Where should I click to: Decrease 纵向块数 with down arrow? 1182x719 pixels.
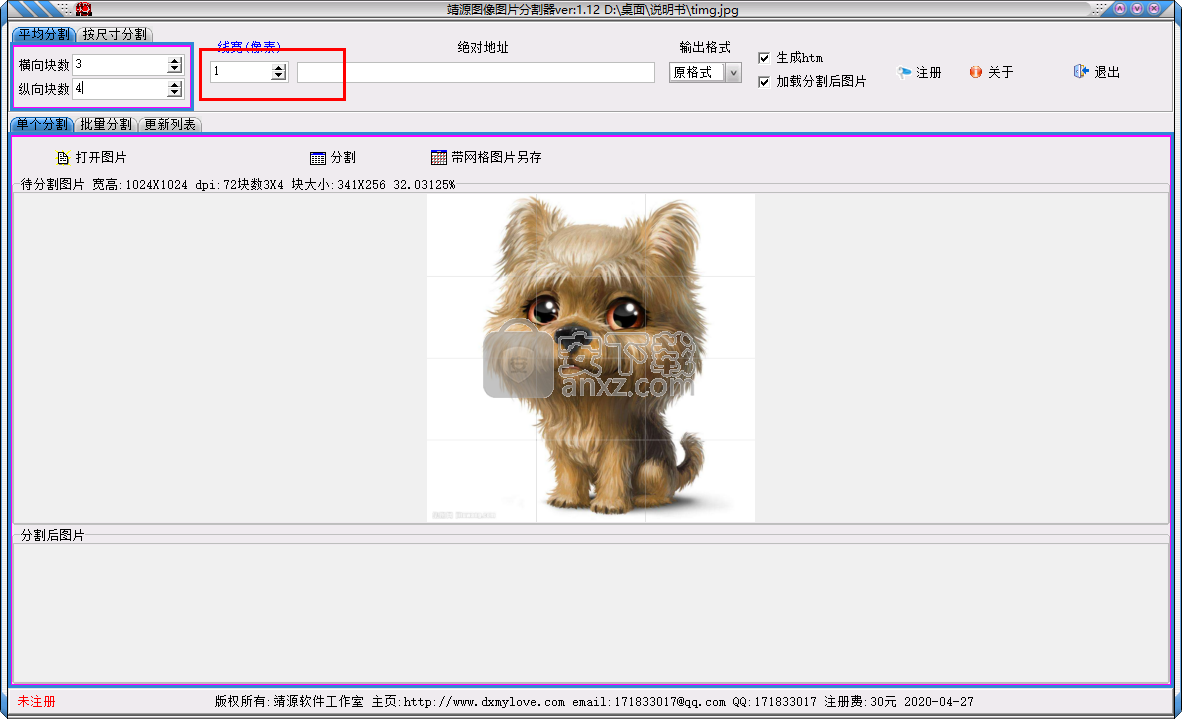pyautogui.click(x=175, y=93)
